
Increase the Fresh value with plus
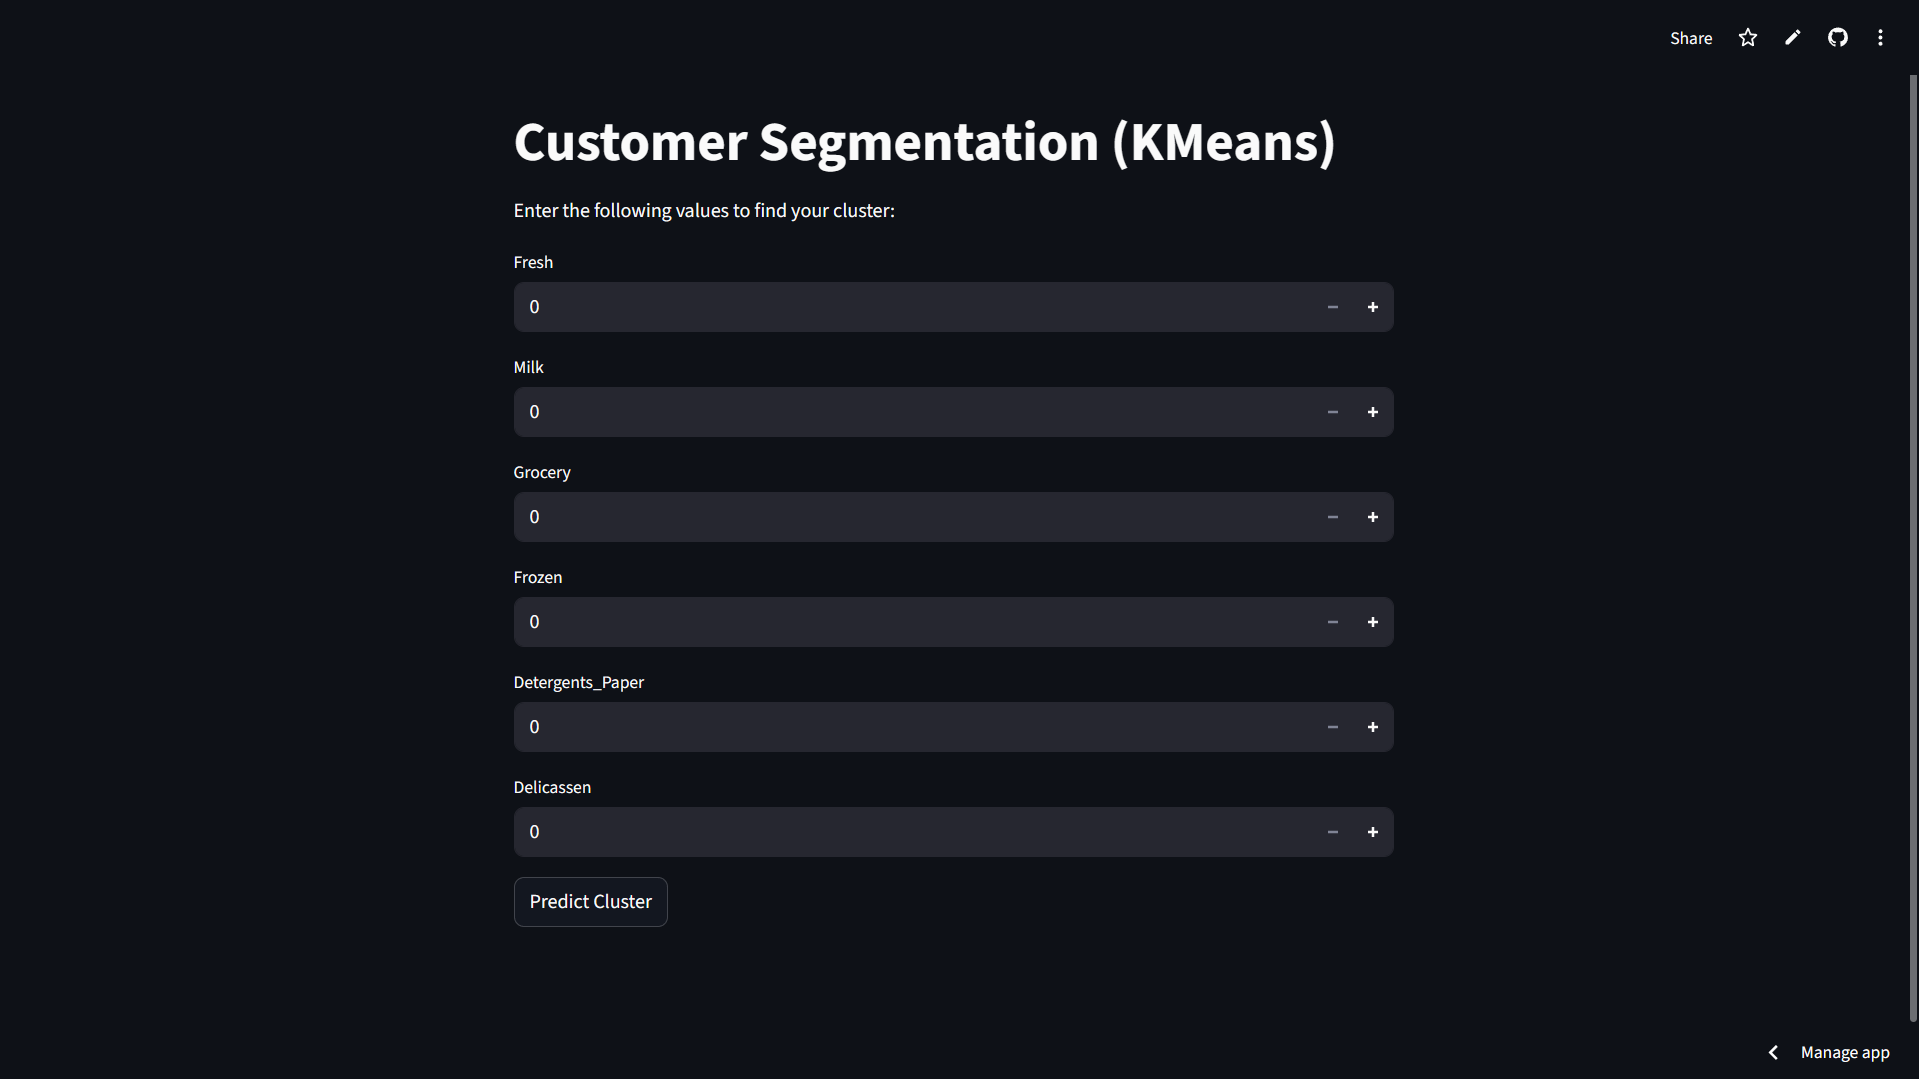pos(1372,307)
